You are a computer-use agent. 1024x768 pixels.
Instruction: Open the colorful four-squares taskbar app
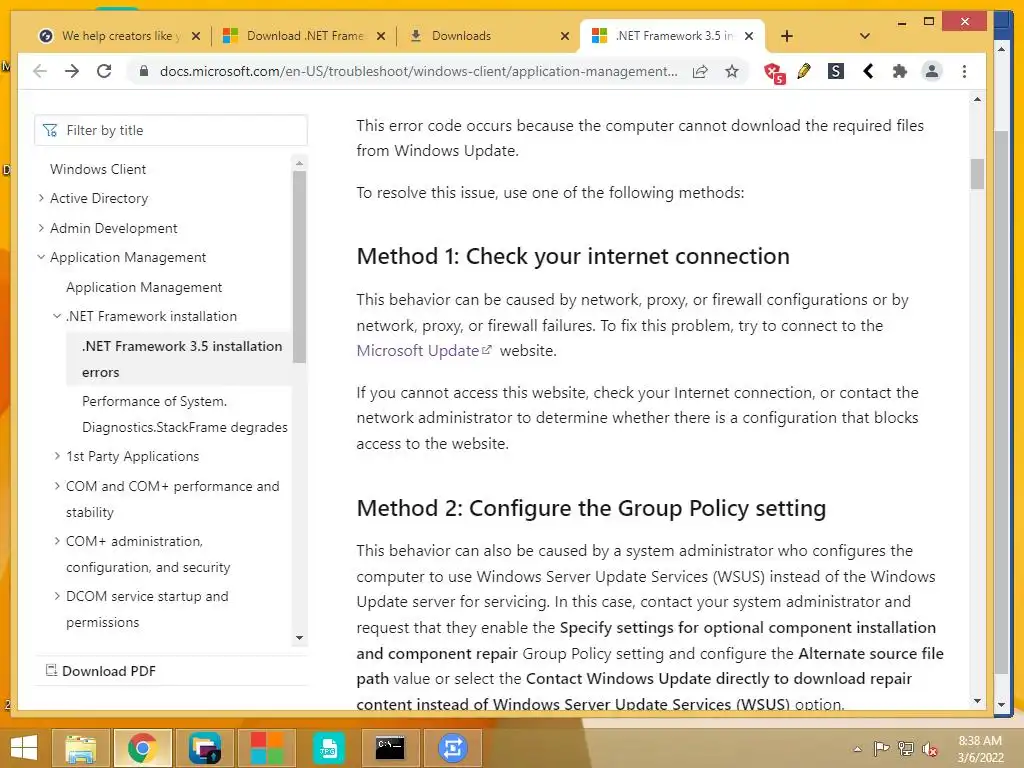[266, 748]
